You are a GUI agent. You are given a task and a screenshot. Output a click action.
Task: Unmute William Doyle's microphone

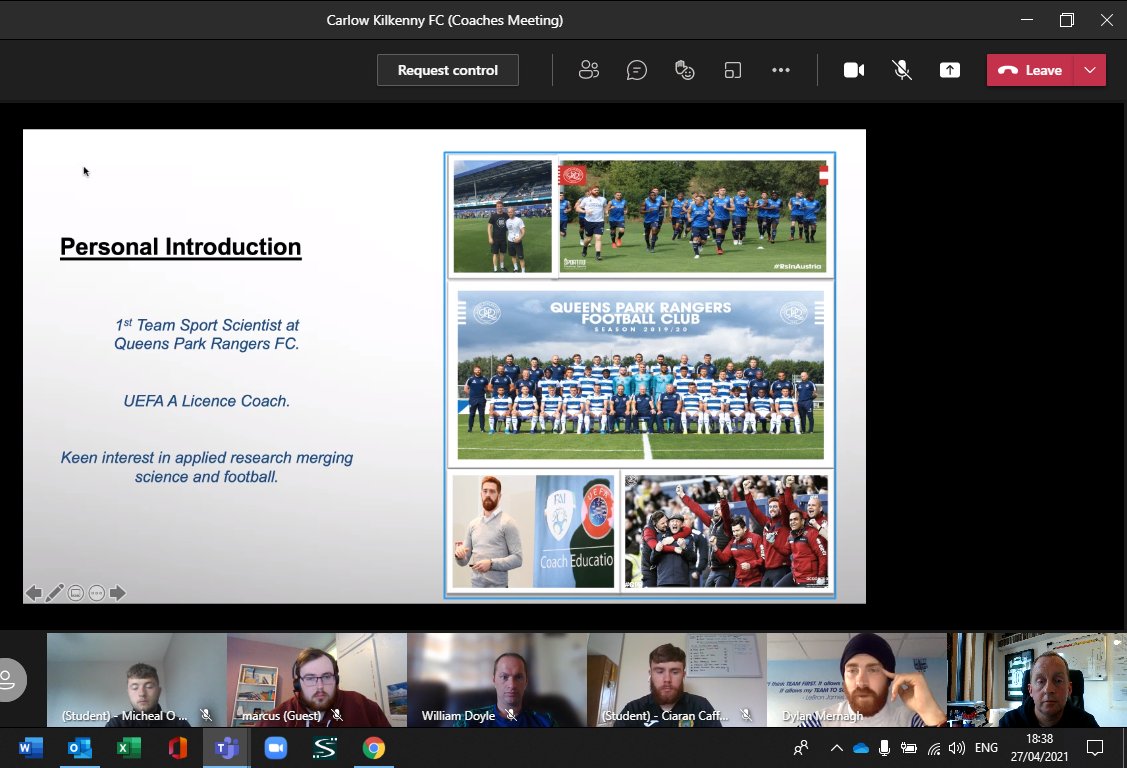511,715
